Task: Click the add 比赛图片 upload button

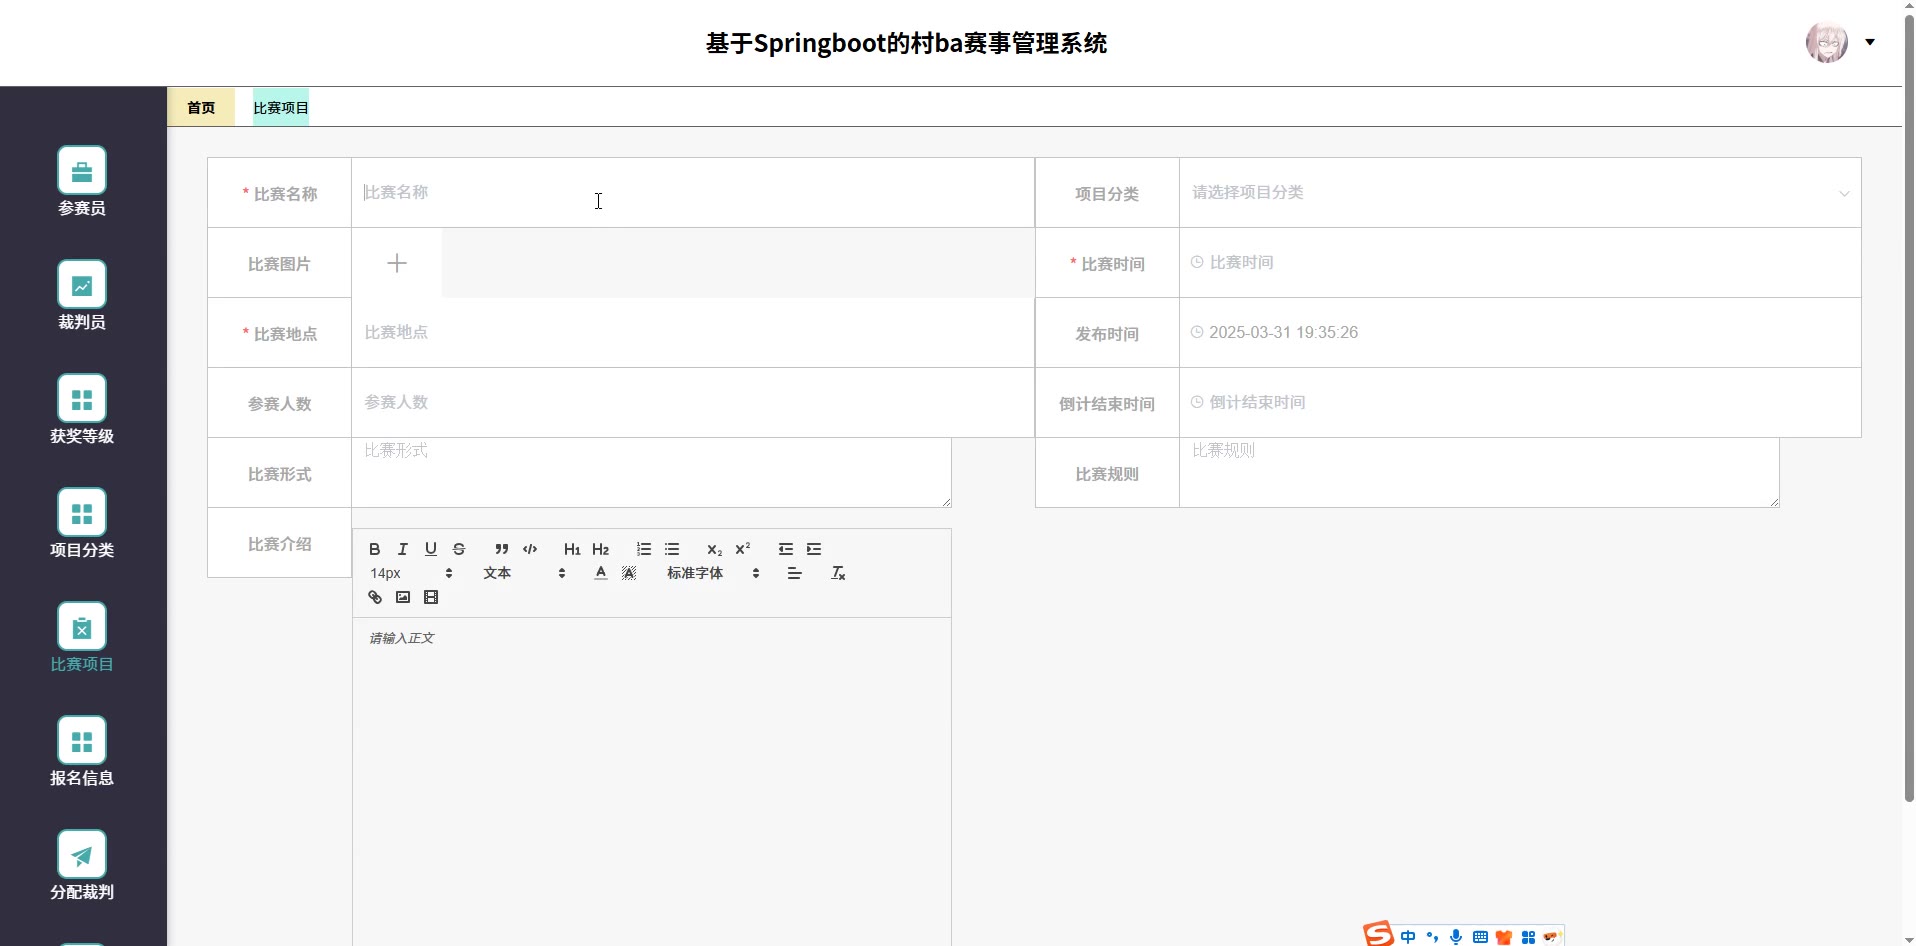Action: pyautogui.click(x=397, y=263)
